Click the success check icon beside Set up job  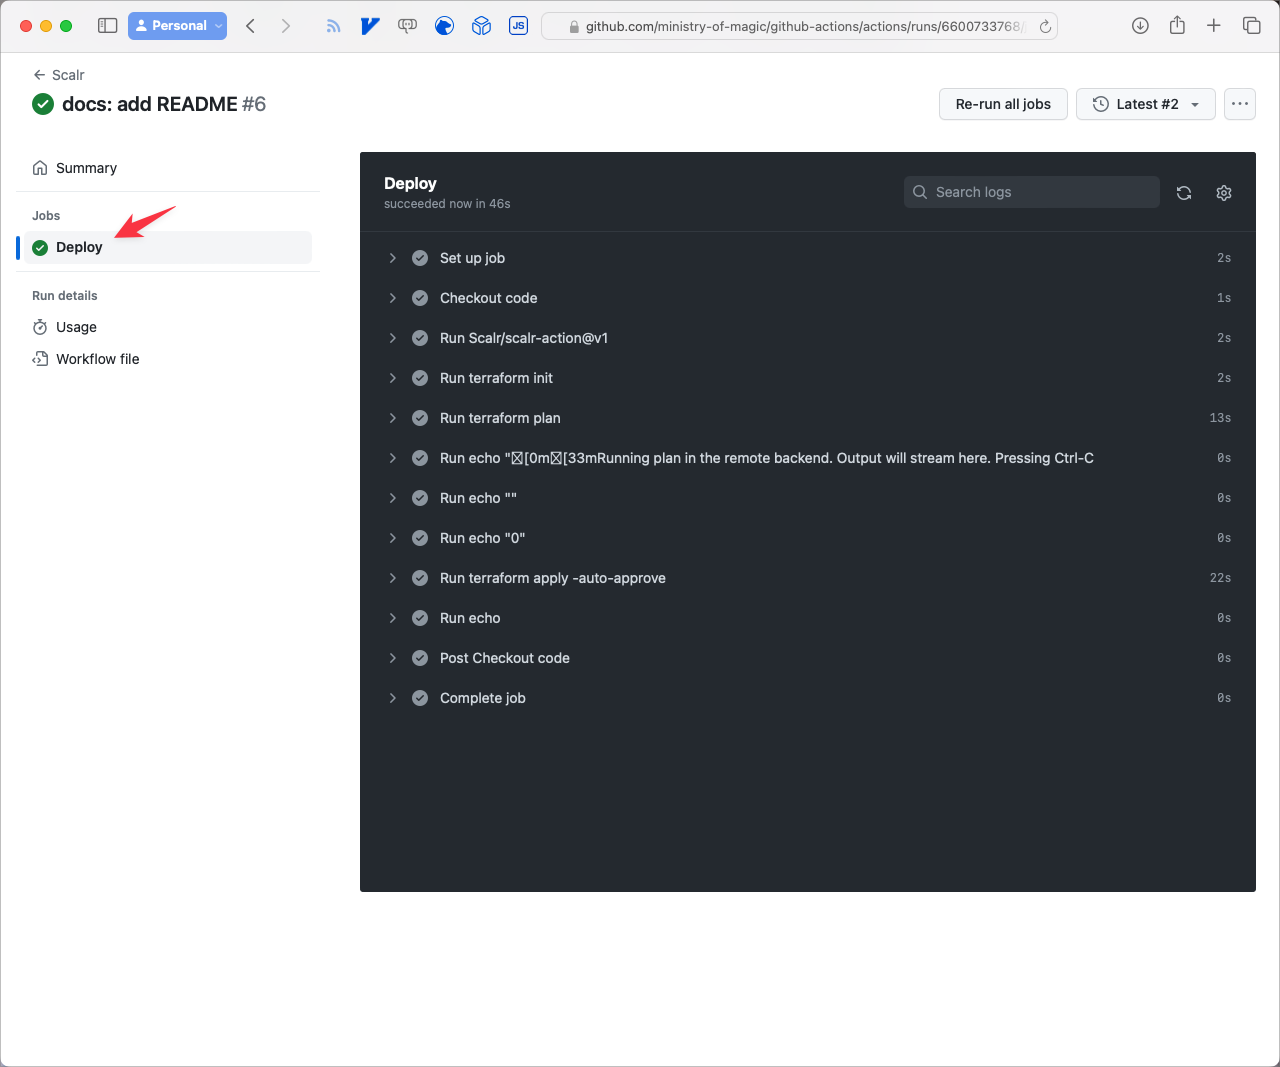420,258
